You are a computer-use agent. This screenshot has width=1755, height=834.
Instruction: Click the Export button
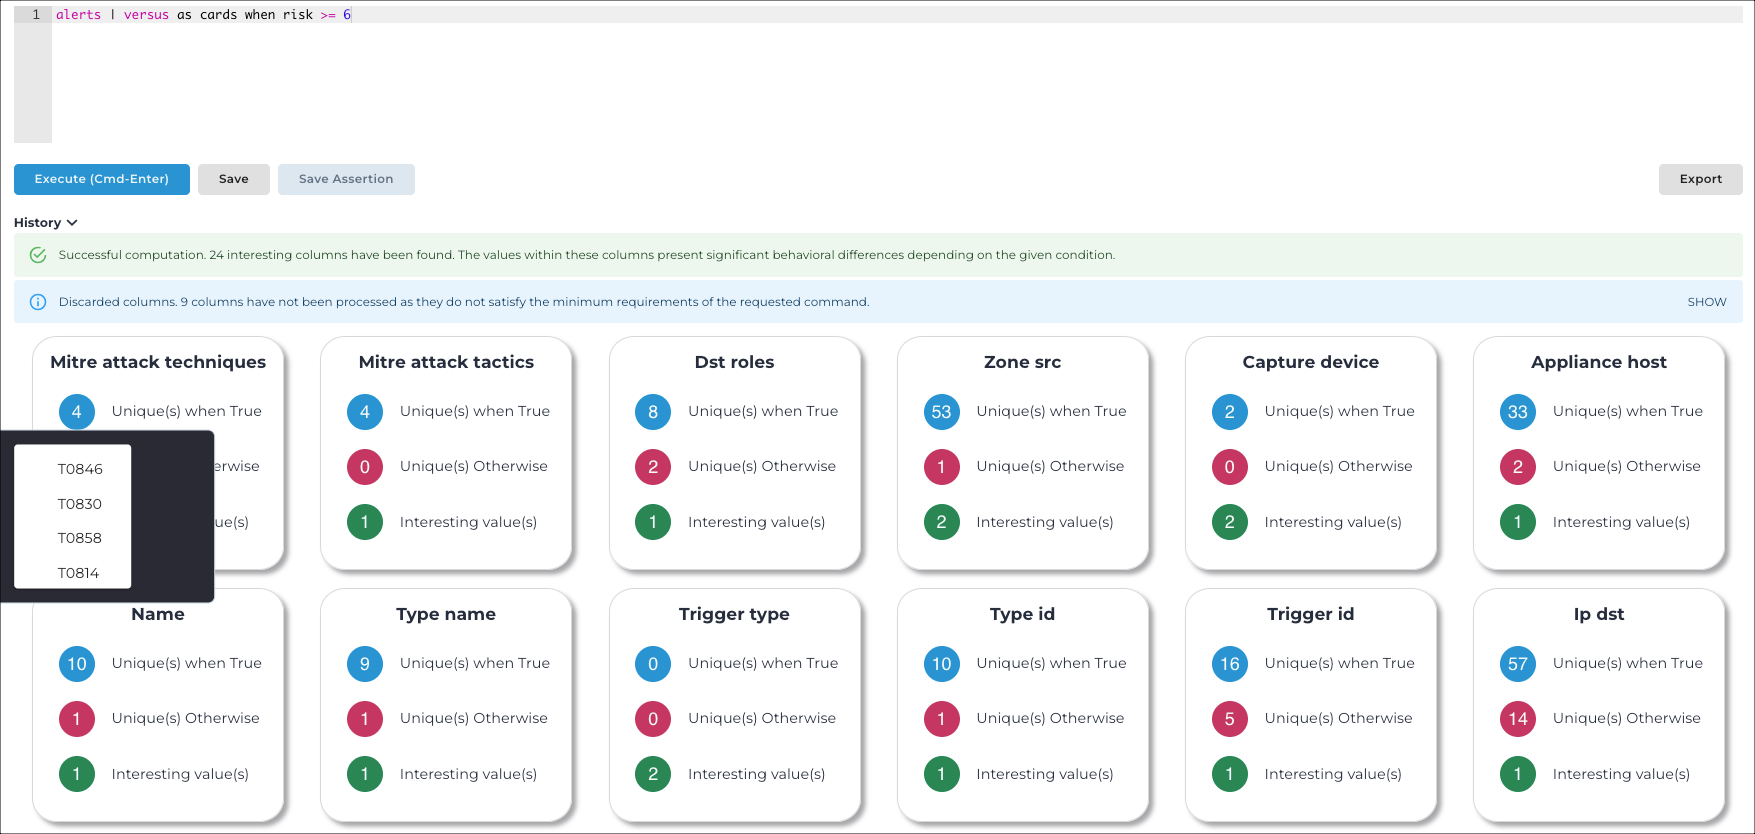coord(1701,179)
